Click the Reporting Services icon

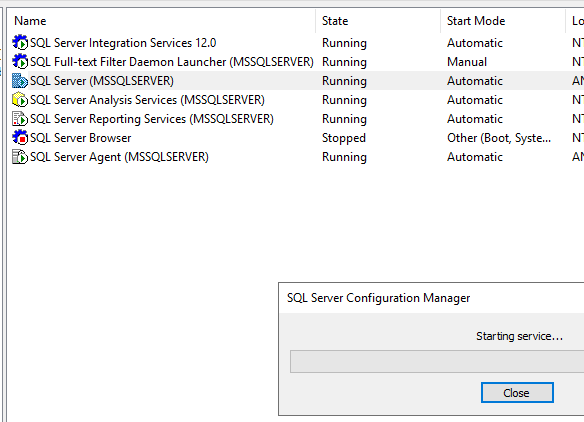pyautogui.click(x=20, y=118)
